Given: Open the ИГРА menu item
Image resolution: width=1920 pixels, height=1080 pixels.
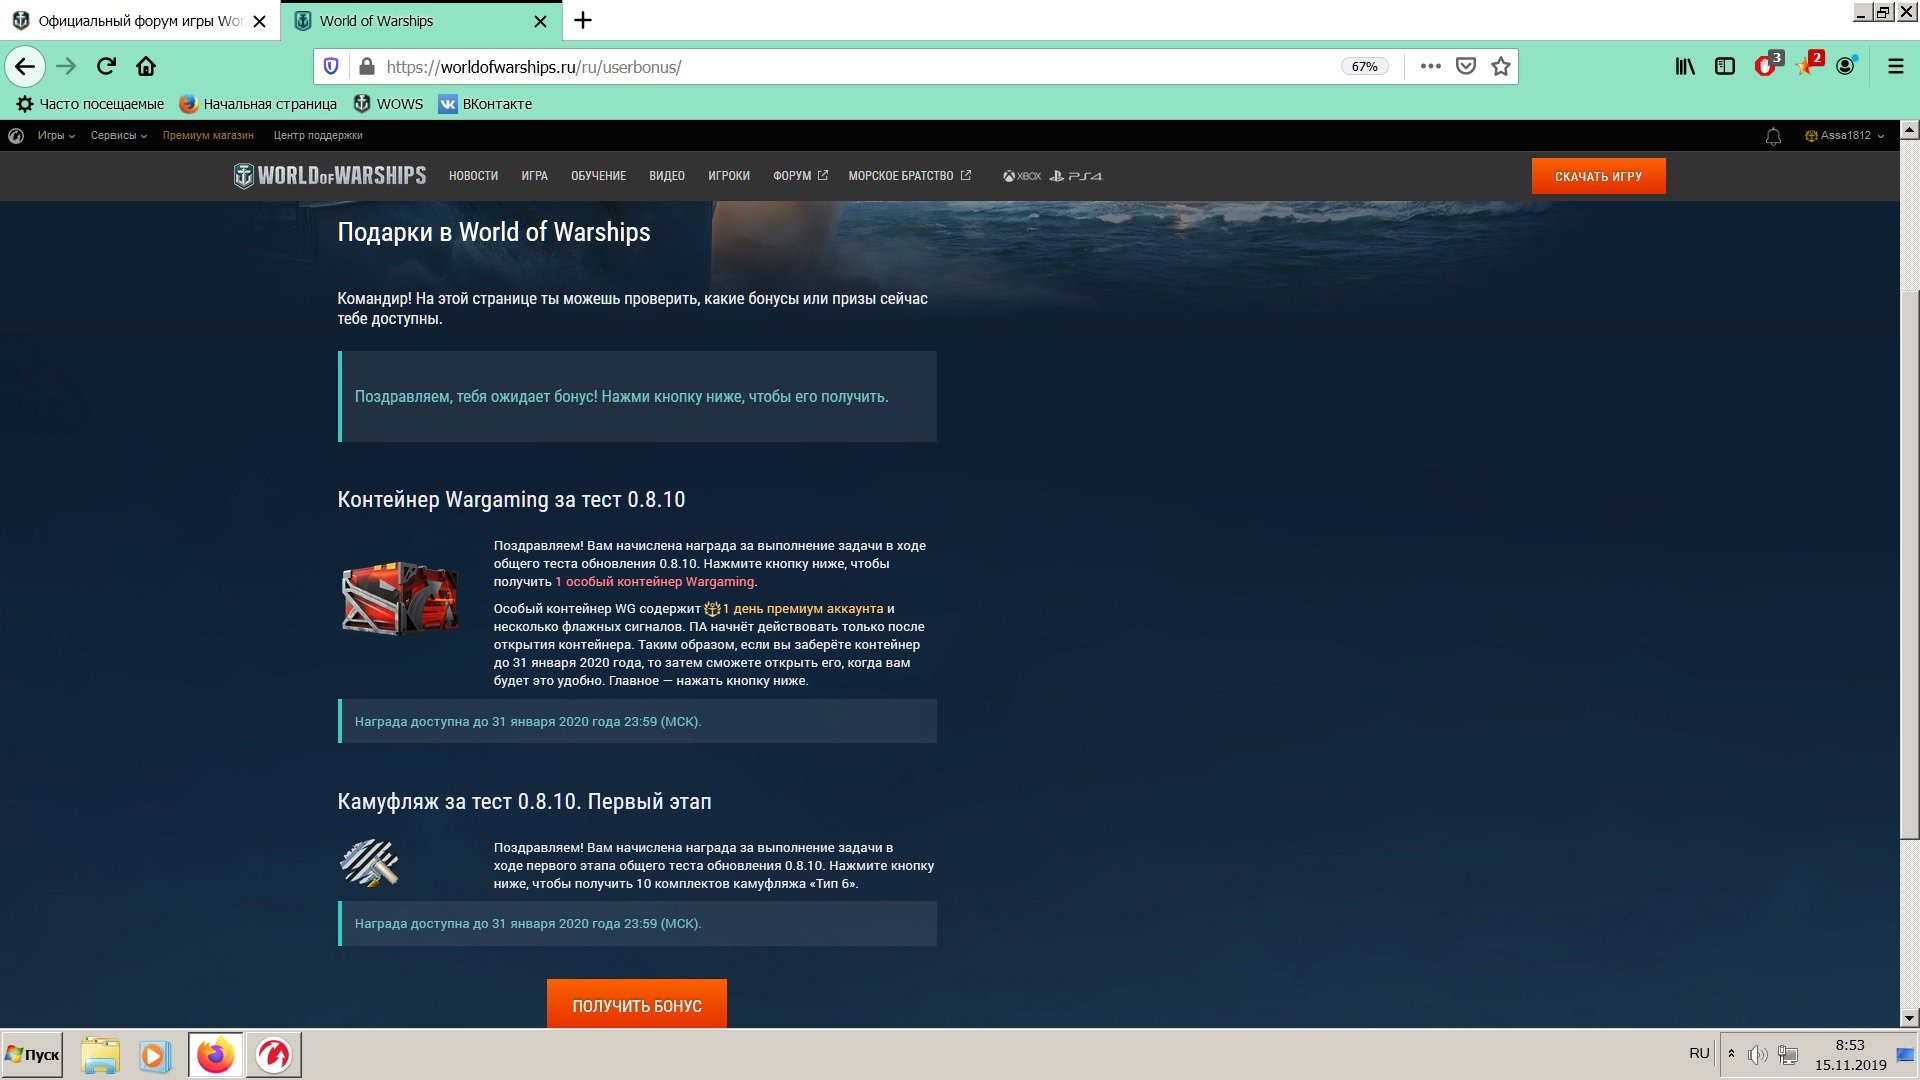Looking at the screenshot, I should pos(534,176).
